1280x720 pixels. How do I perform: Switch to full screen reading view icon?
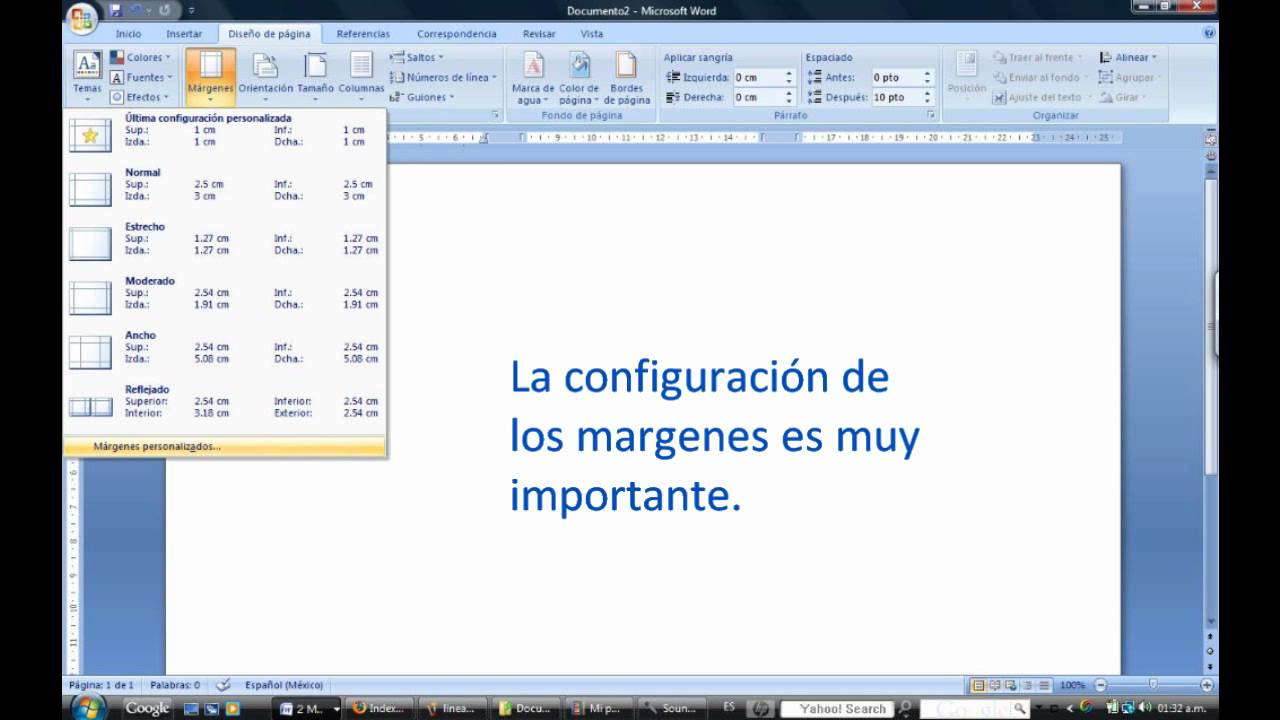pos(996,685)
